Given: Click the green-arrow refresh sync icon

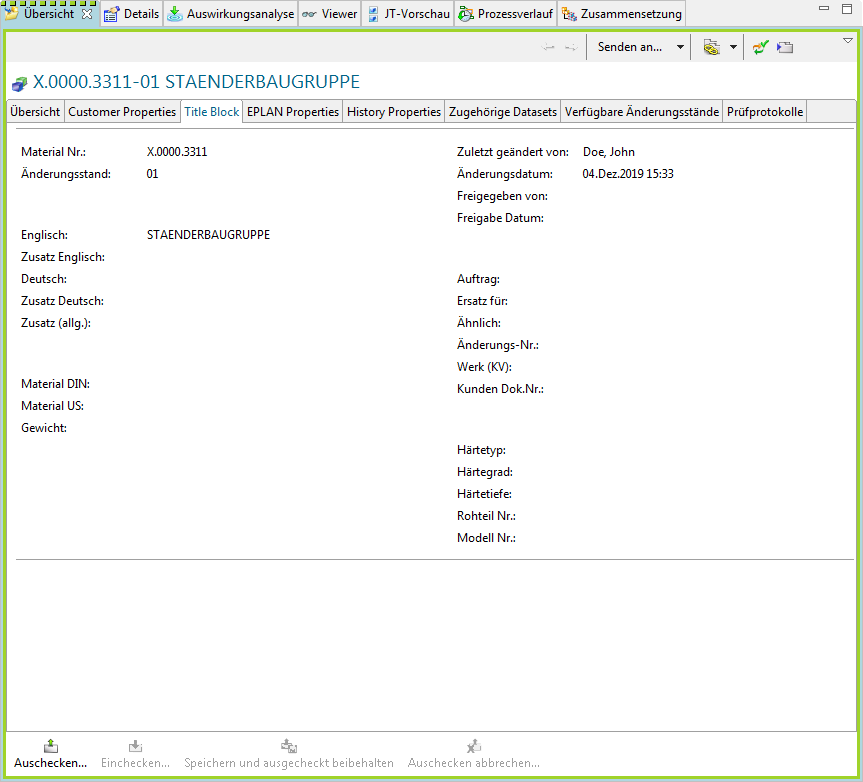Looking at the screenshot, I should 761,47.
